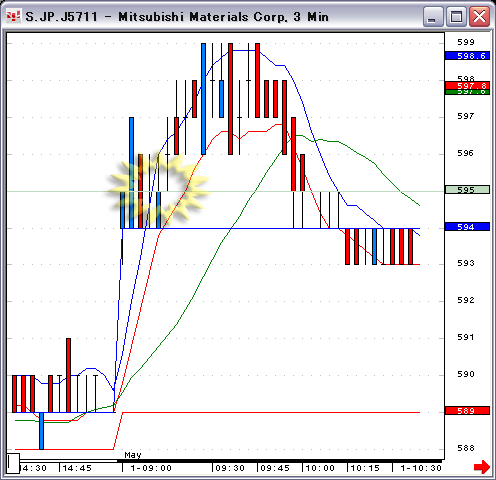Click the May date label

[133, 455]
